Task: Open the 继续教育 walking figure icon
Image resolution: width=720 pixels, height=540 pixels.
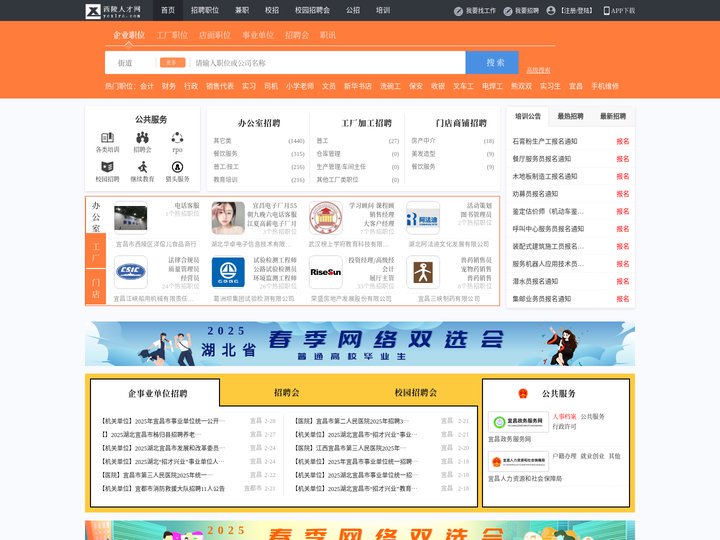Action: 142,167
